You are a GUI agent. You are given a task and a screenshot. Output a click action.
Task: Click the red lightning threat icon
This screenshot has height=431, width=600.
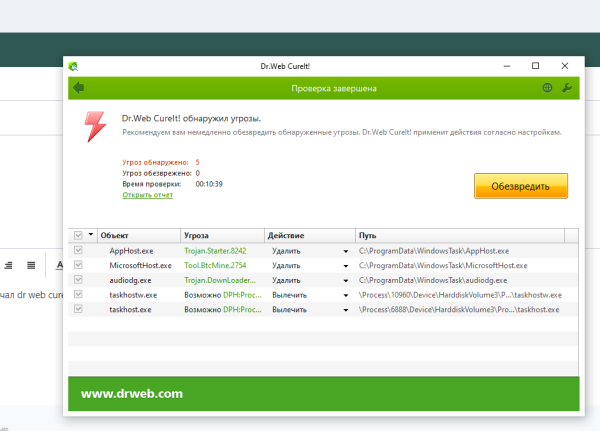pyautogui.click(x=95, y=127)
